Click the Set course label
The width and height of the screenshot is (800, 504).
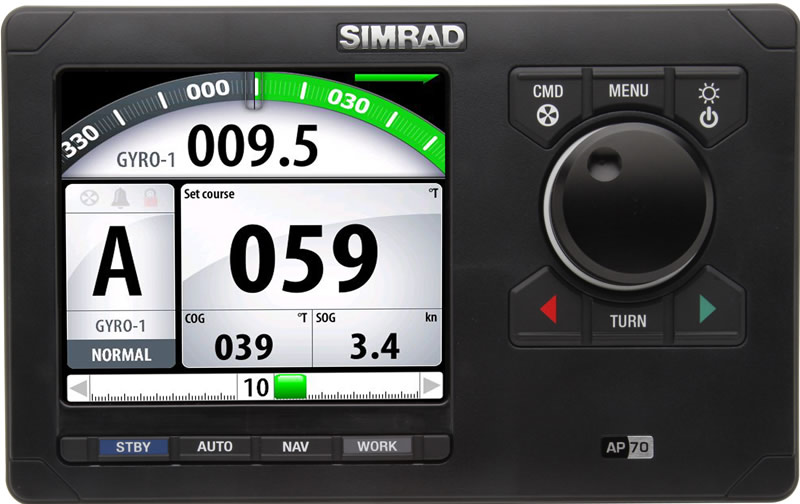click(x=209, y=194)
